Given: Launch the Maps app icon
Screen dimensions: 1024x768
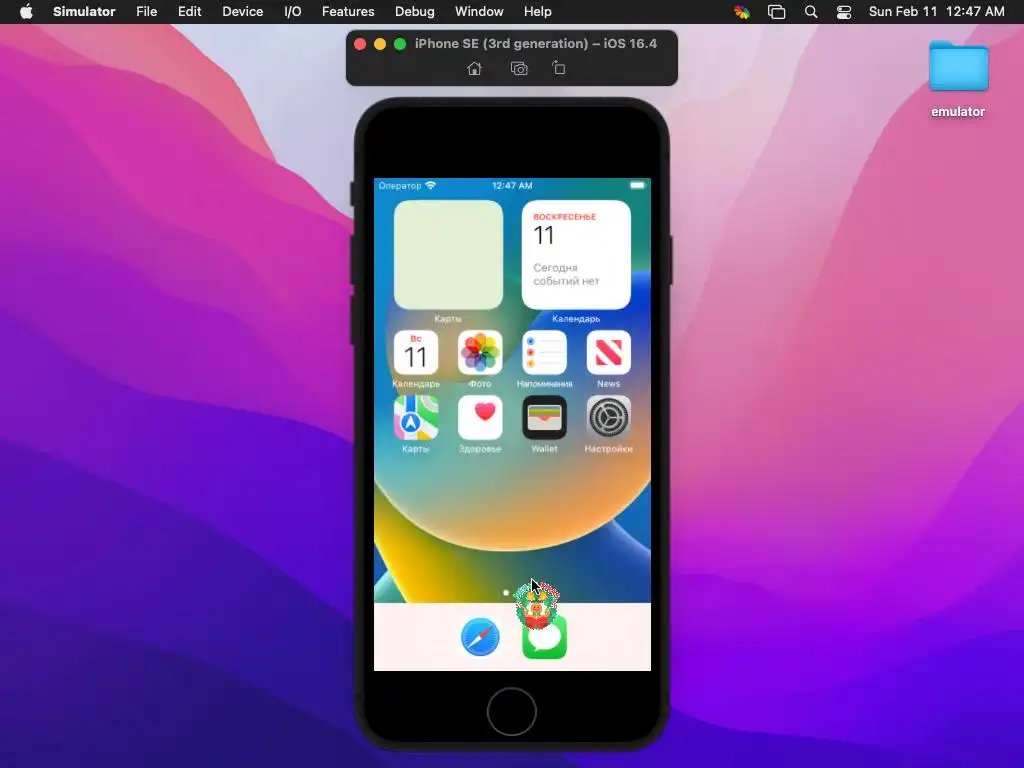Looking at the screenshot, I should pyautogui.click(x=416, y=417).
